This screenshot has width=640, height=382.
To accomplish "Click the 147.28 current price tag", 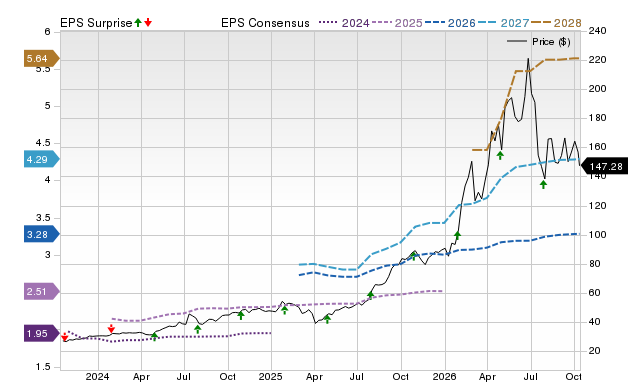I will click(x=604, y=167).
